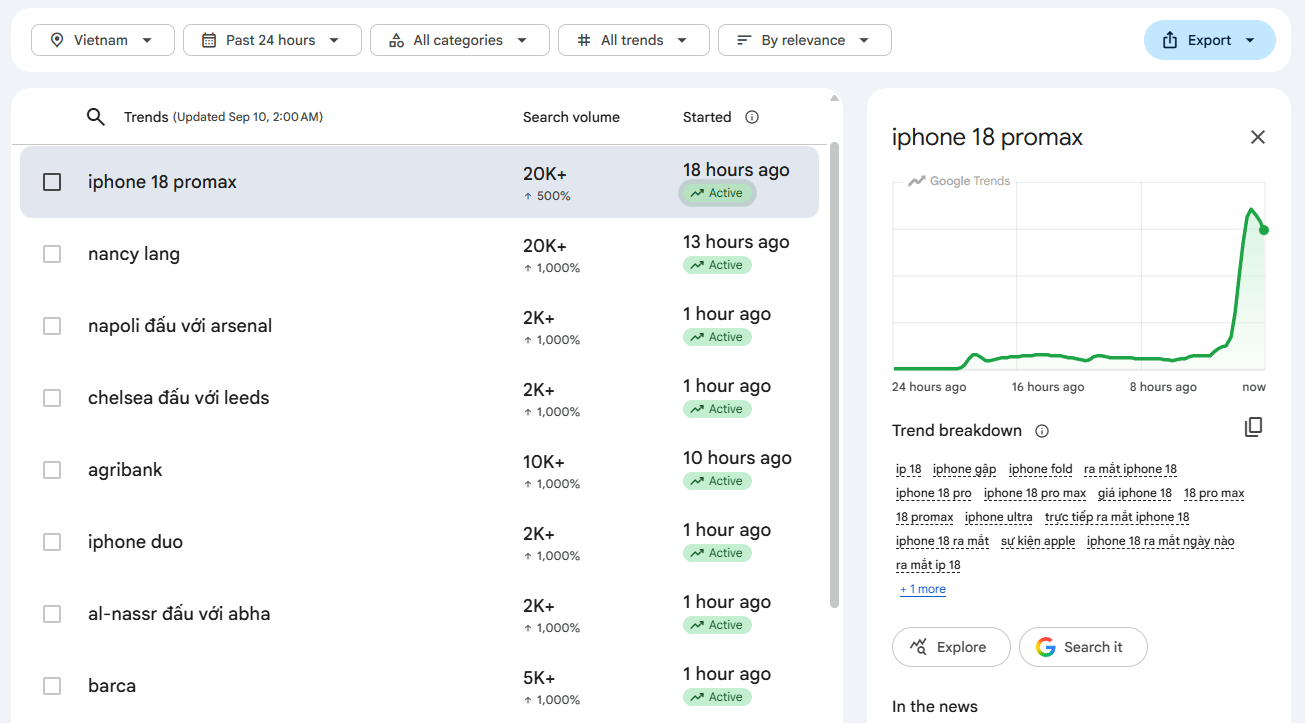This screenshot has width=1305, height=723.
Task: Show more breakdown terms via +1 more
Action: (923, 589)
